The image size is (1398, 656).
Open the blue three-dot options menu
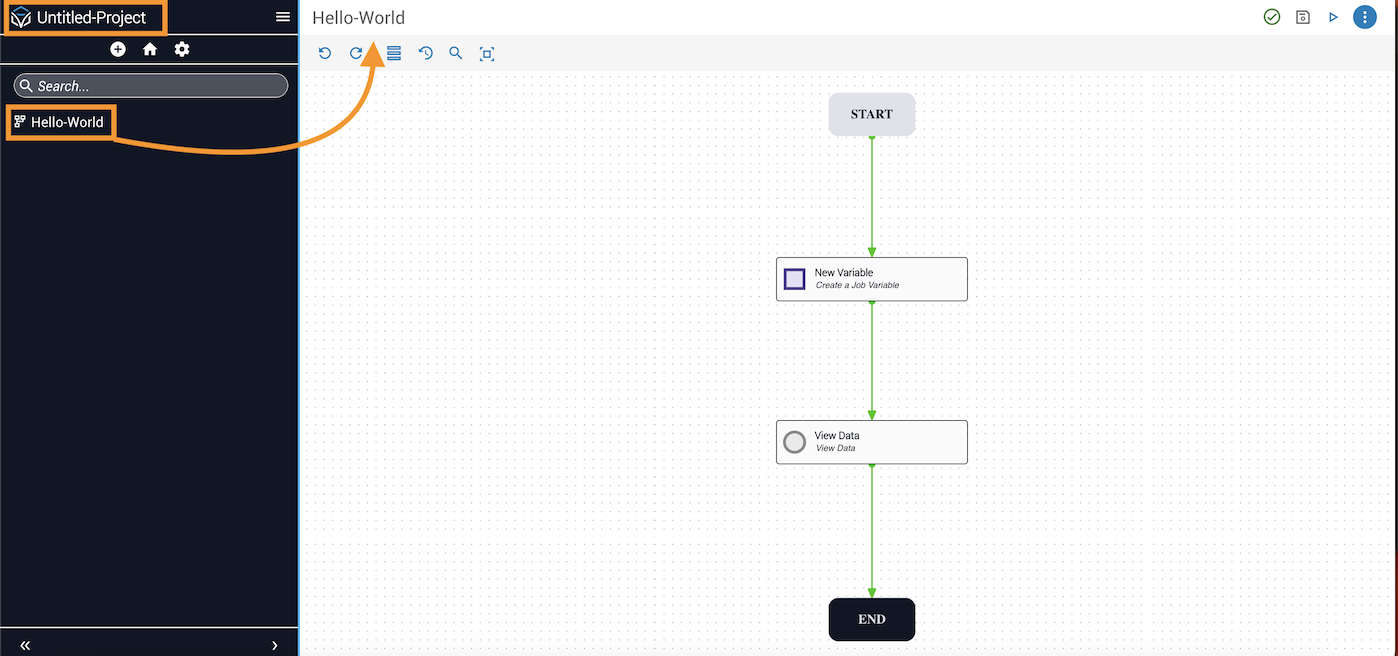1364,17
